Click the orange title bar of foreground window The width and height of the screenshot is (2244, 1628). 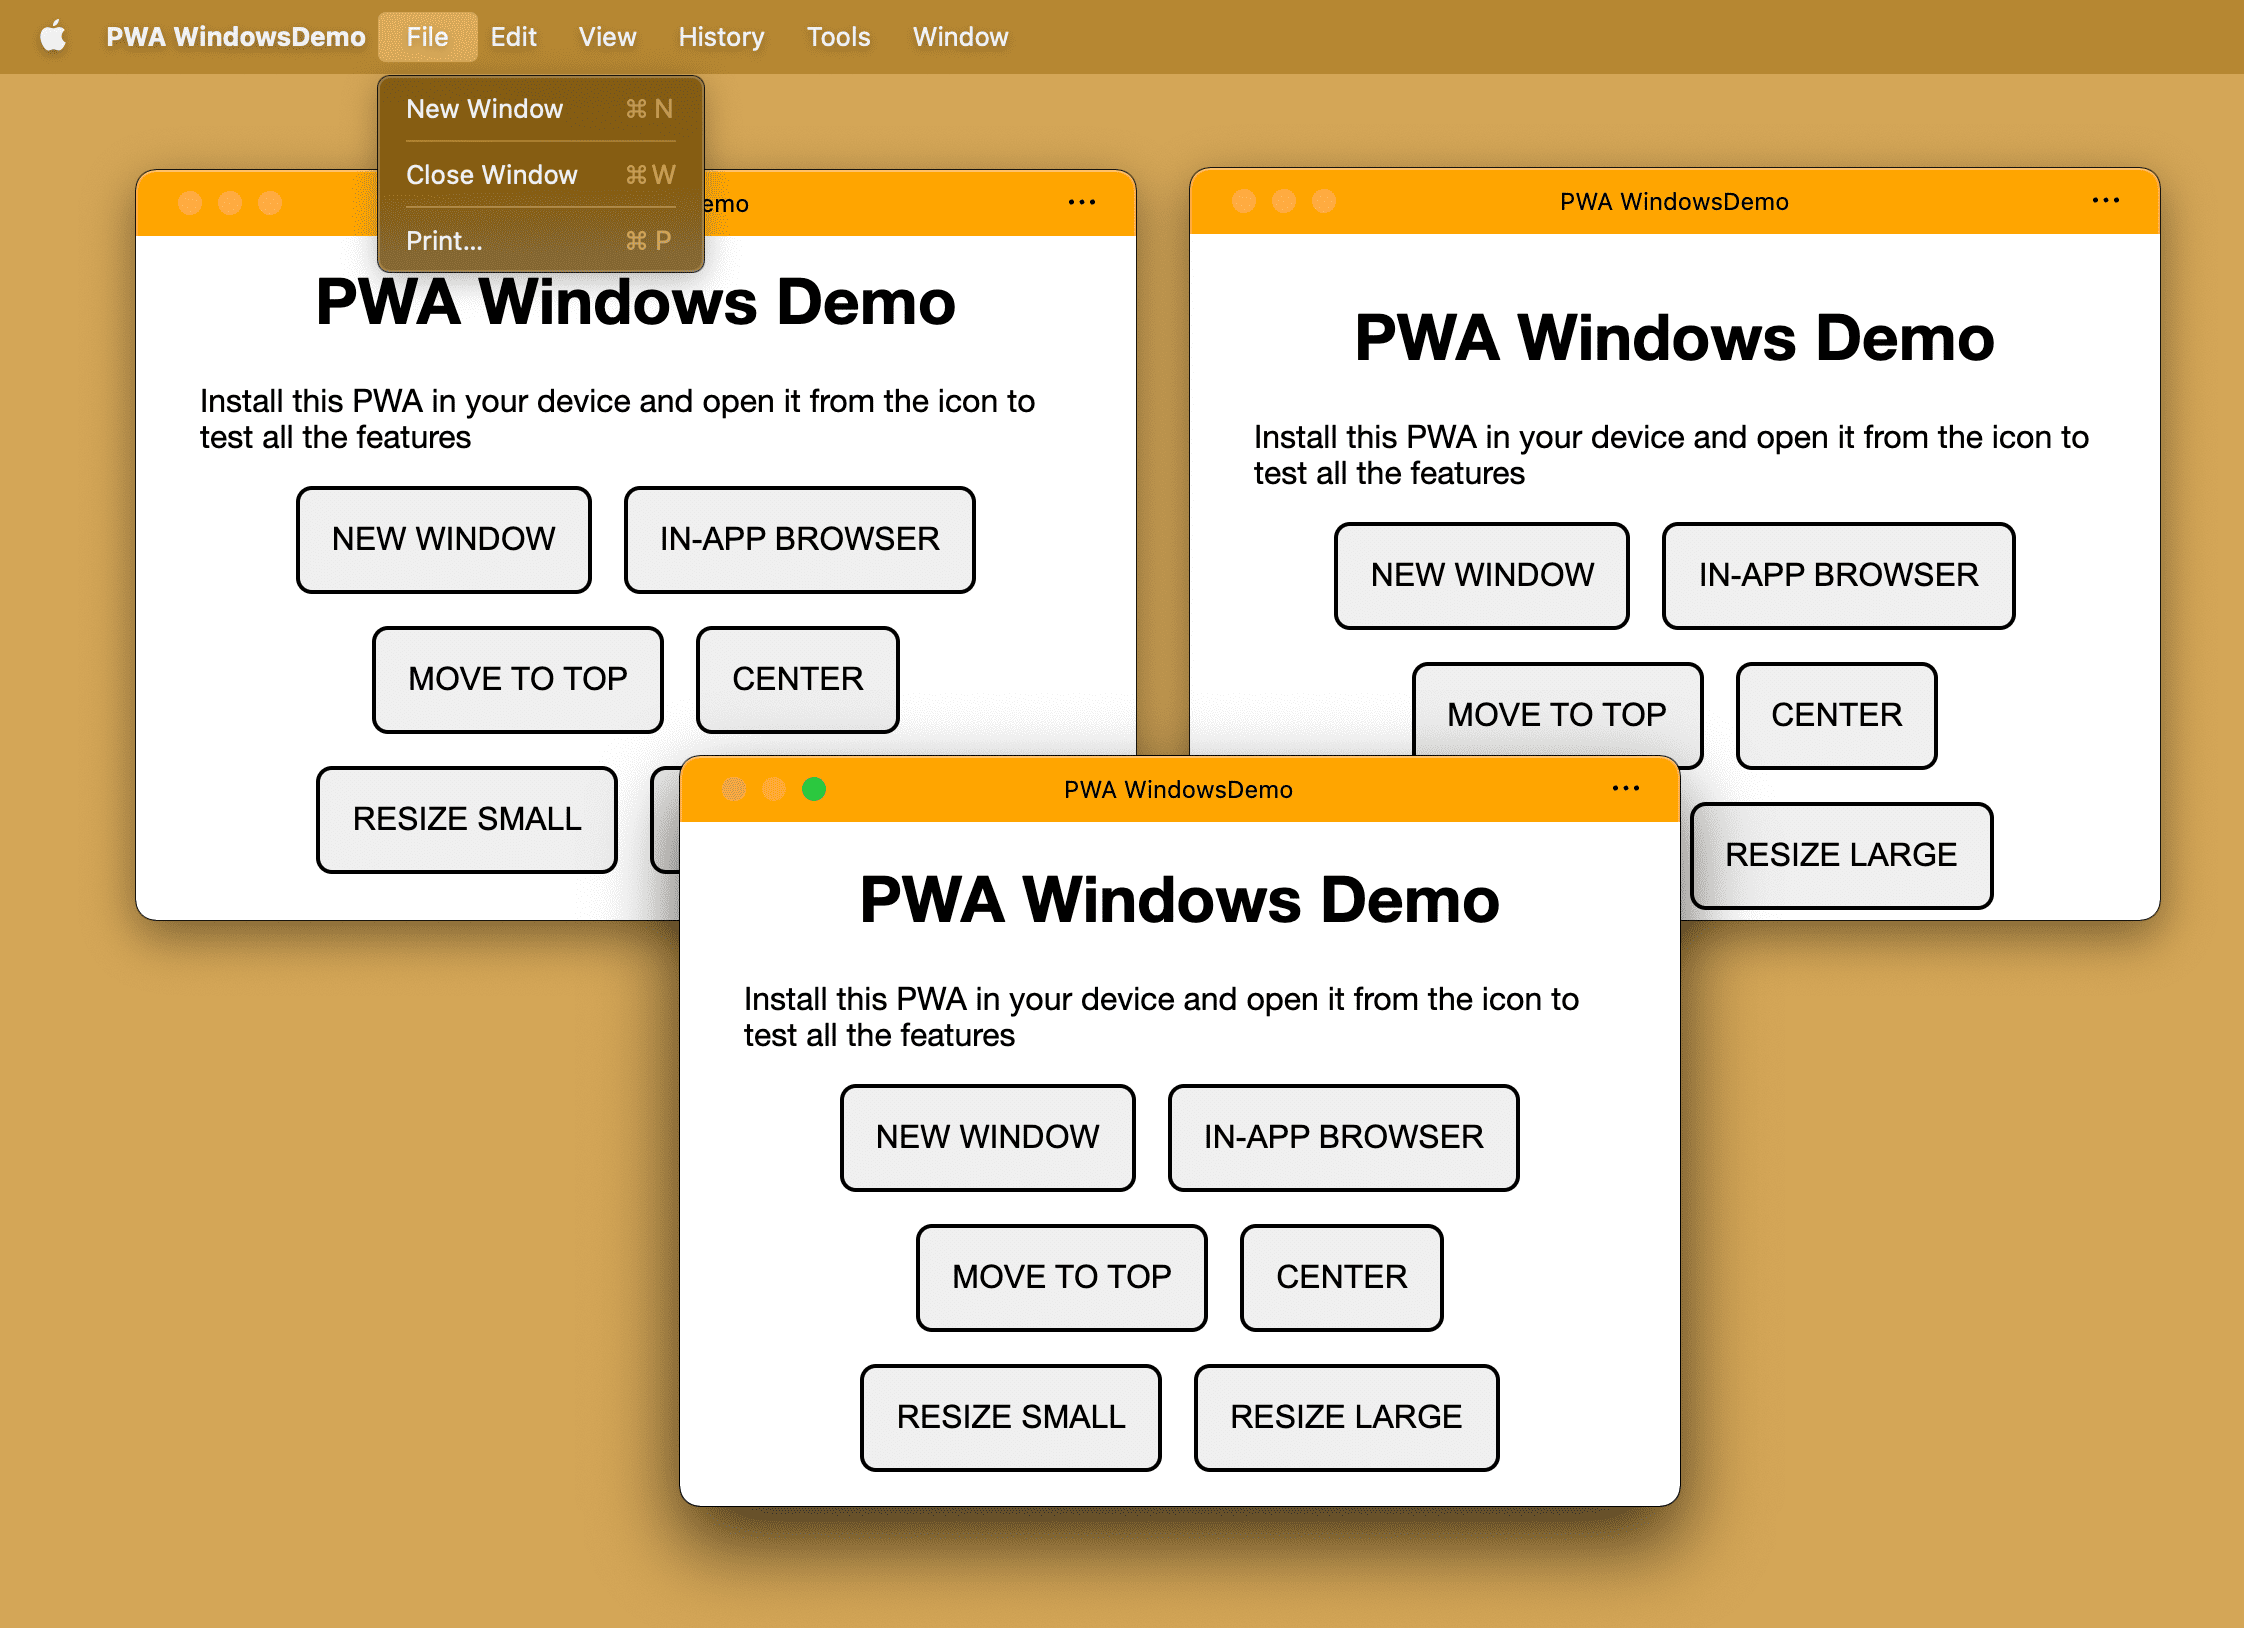tap(1179, 791)
